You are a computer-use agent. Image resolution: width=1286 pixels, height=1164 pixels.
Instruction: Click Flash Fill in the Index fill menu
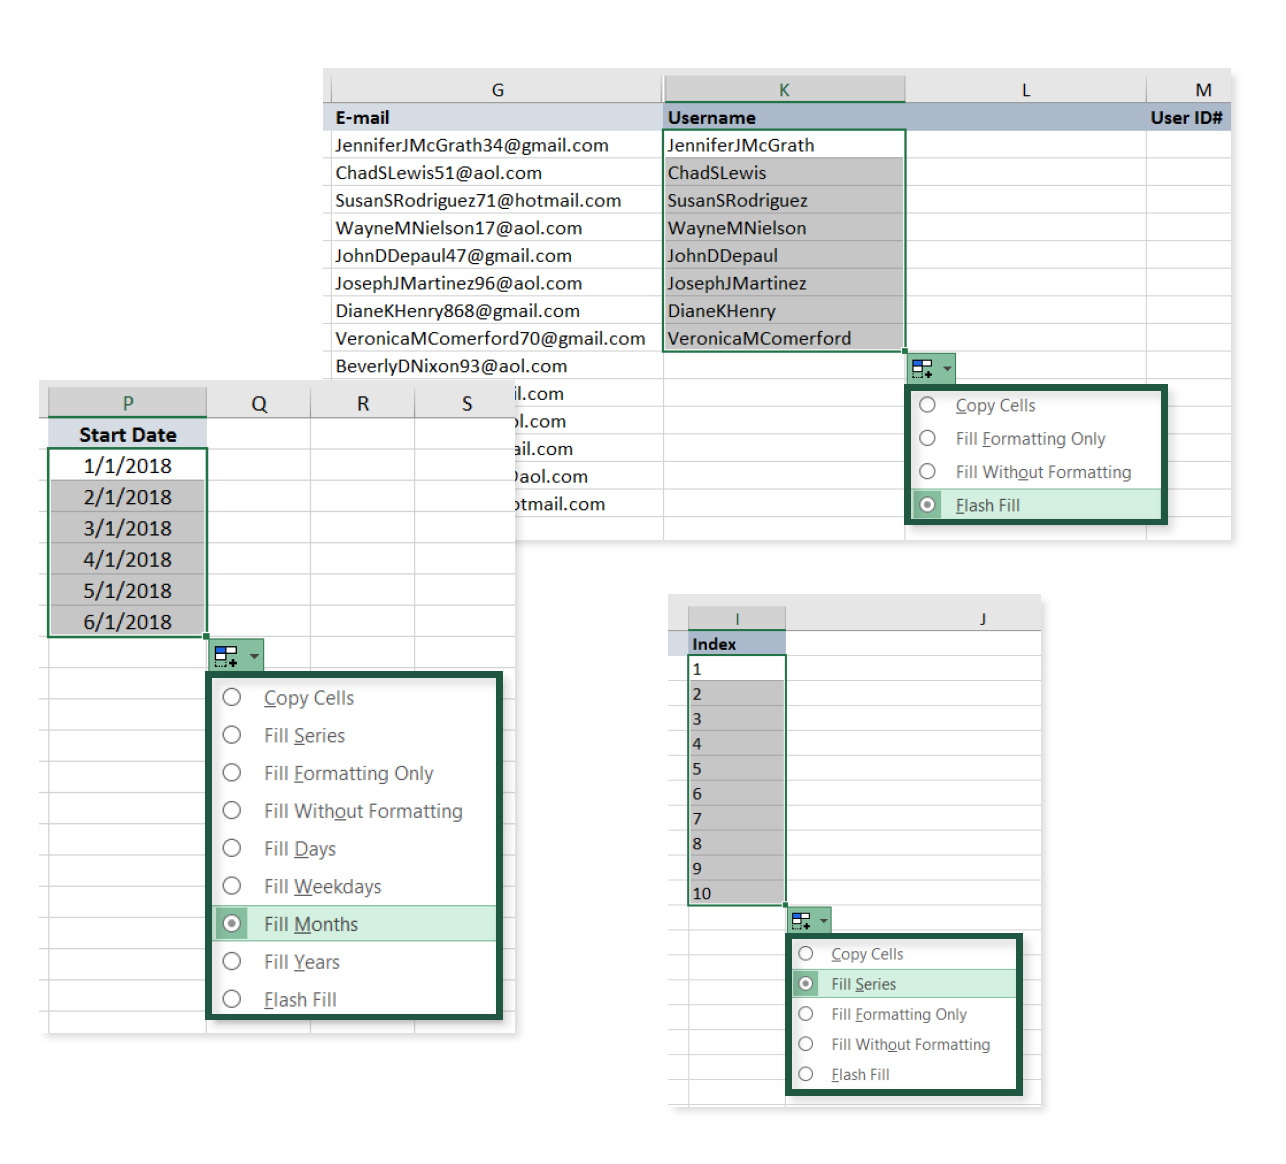click(860, 1074)
